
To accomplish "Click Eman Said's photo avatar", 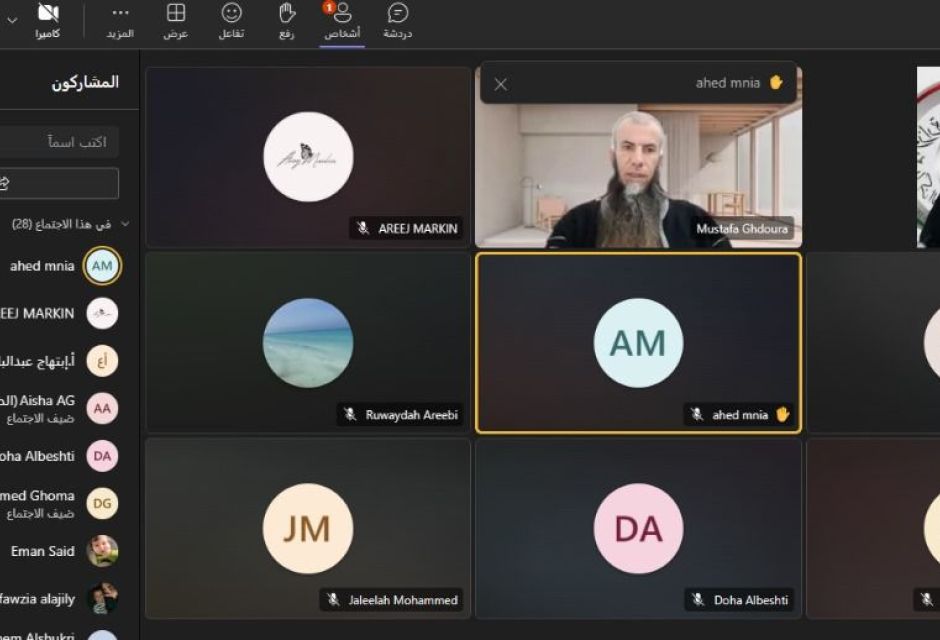I will (102, 551).
